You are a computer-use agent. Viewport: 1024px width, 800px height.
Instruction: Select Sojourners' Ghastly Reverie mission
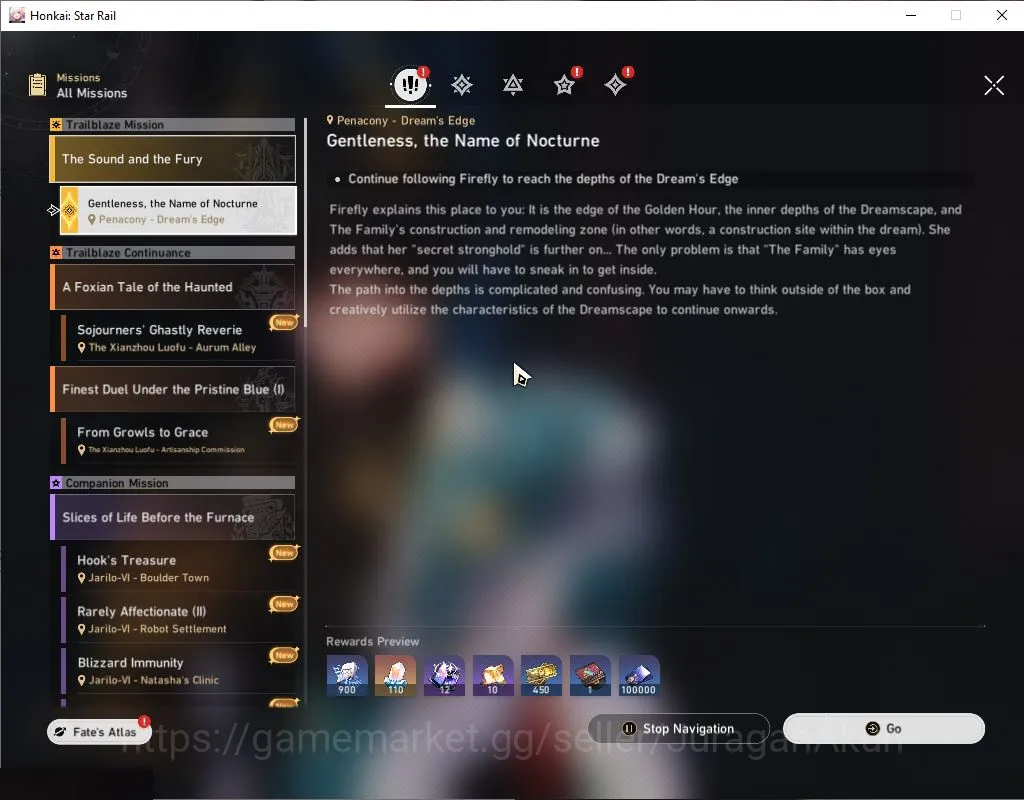[178, 338]
